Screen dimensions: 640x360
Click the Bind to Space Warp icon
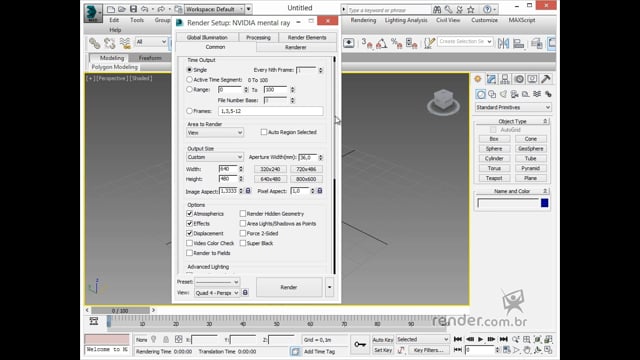click(x=125, y=43)
